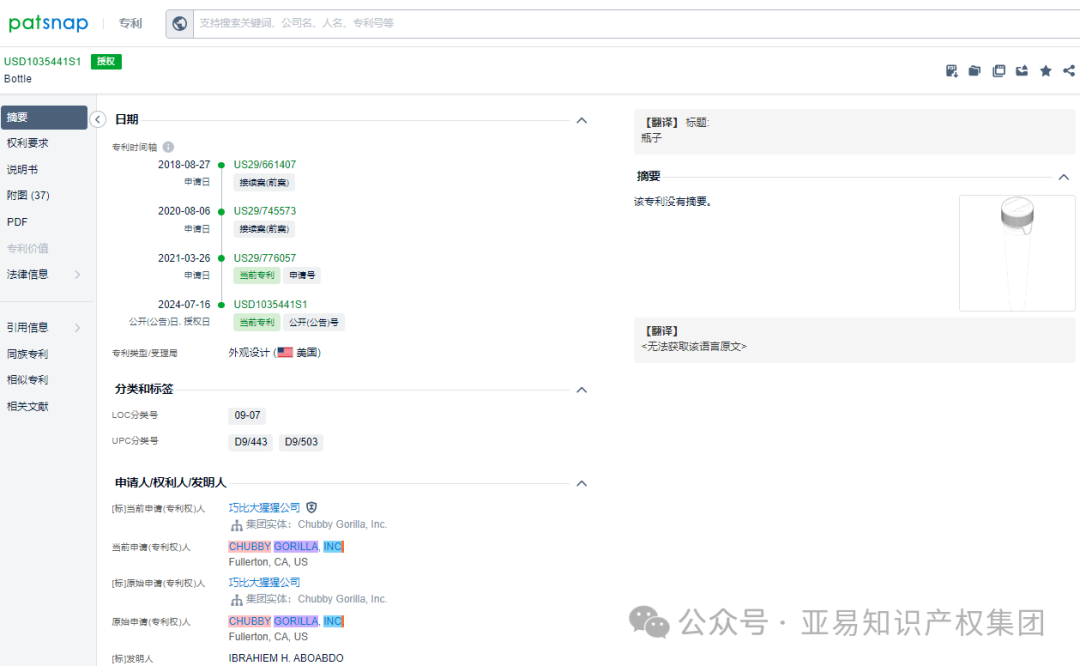Click the 授权 status badge

(x=105, y=61)
